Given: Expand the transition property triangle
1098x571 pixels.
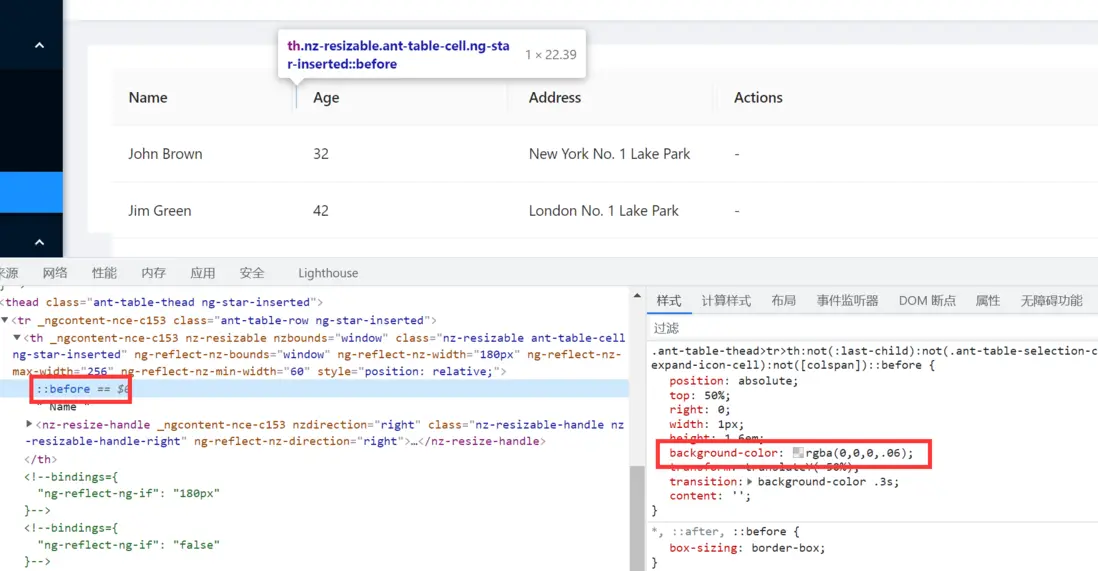Looking at the screenshot, I should pyautogui.click(x=750, y=482).
